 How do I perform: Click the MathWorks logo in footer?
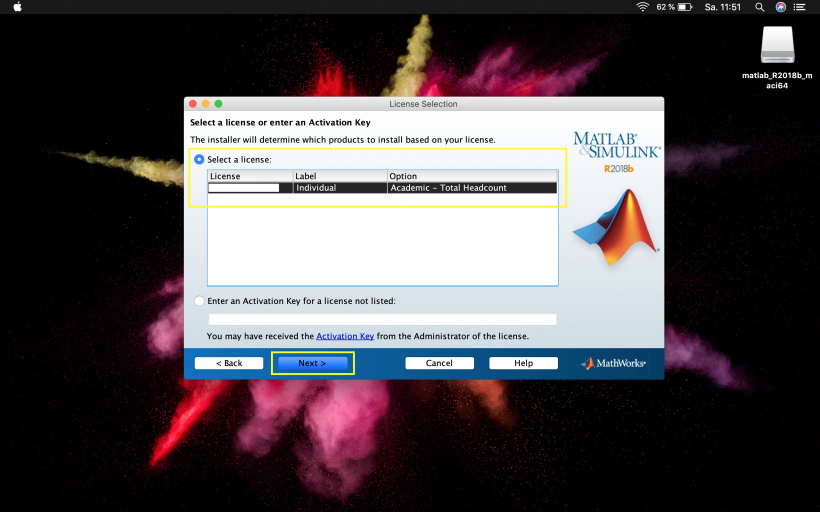point(614,363)
